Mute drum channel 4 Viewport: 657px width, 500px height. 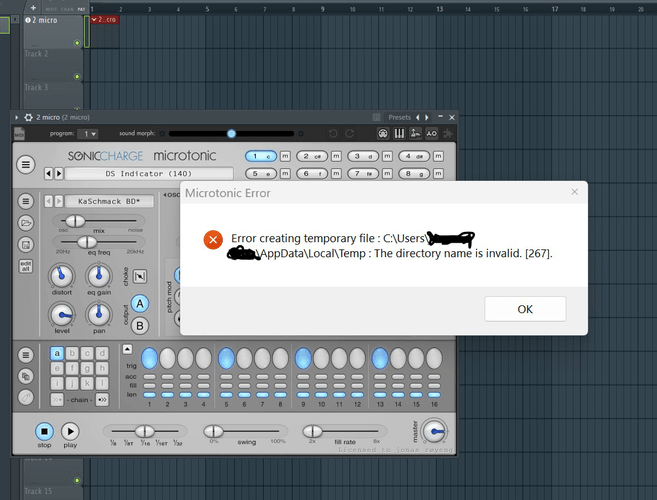tap(438, 156)
